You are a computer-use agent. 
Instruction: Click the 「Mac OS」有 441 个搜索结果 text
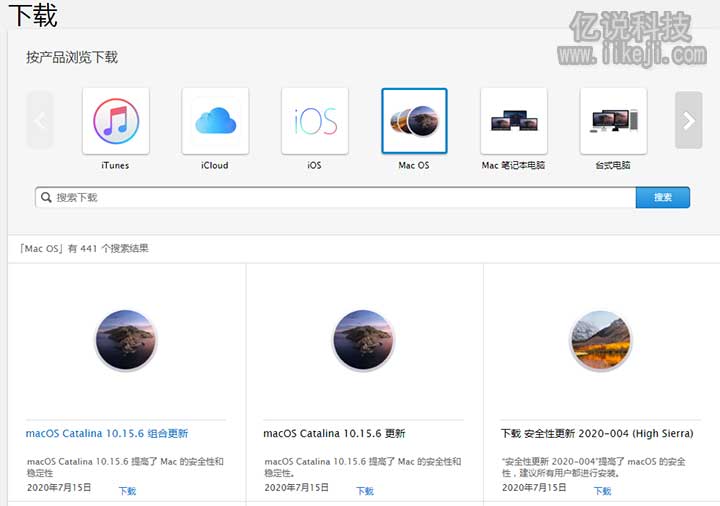coord(84,248)
